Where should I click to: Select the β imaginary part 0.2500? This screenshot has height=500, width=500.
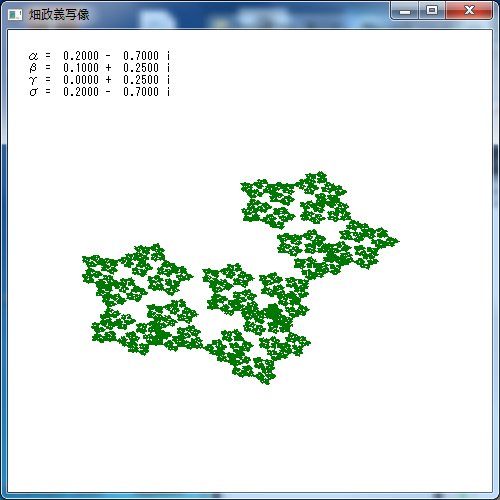141,68
